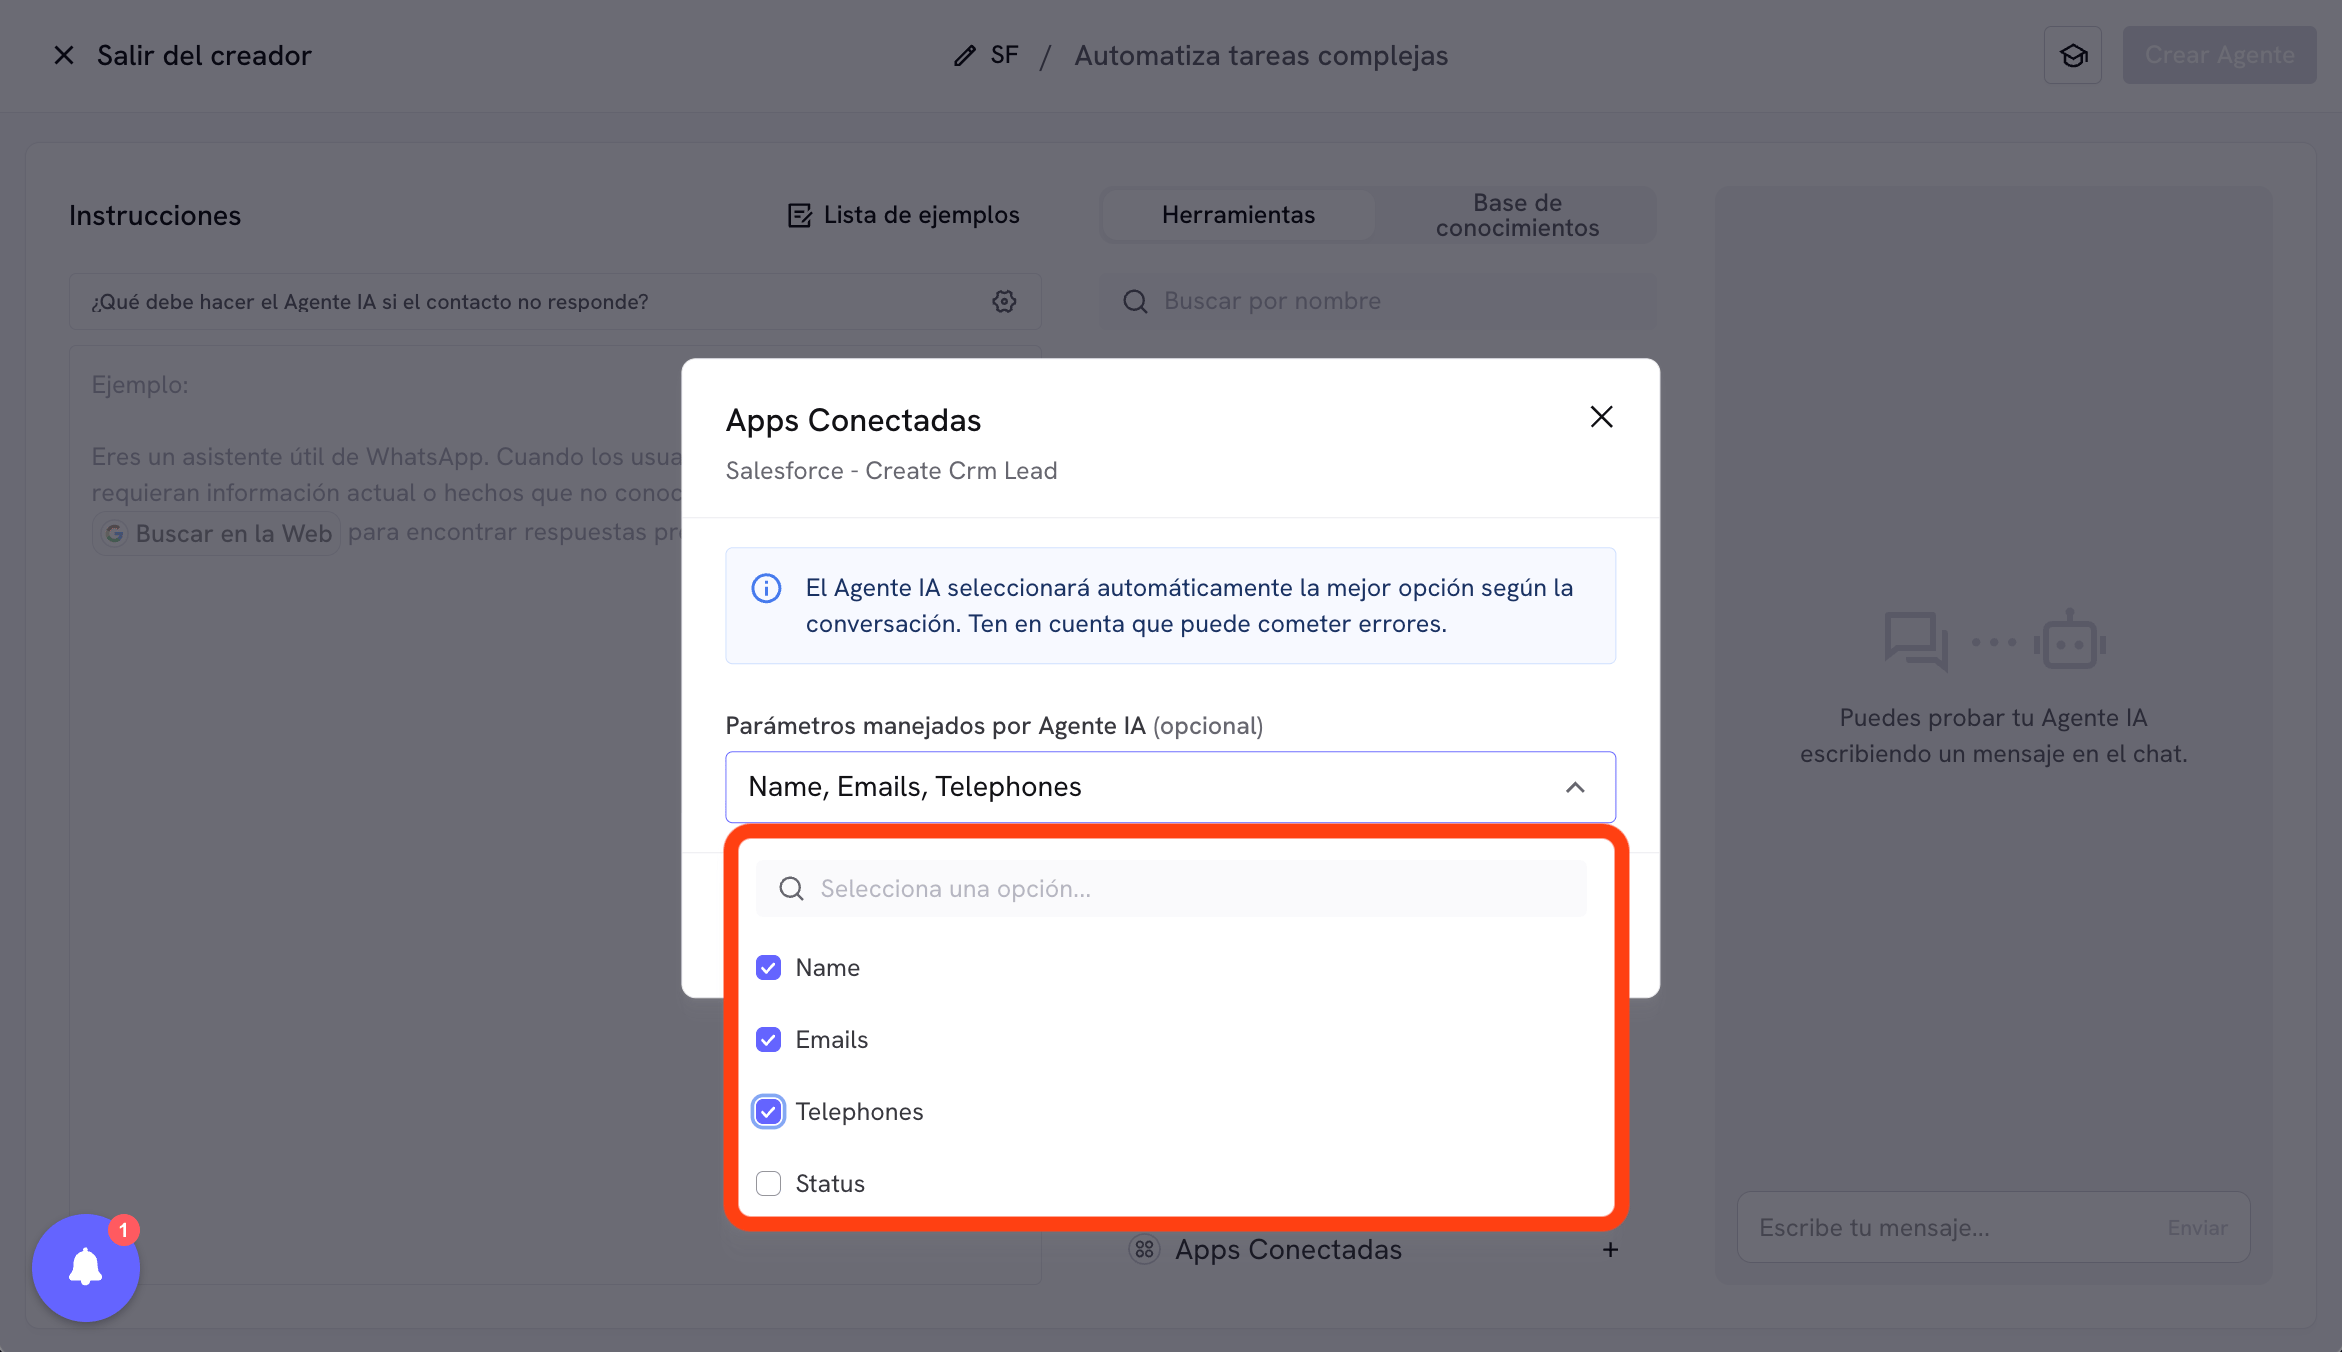Uncheck the Telephones checkbox
Screen dimensions: 2342x1352
point(768,1112)
